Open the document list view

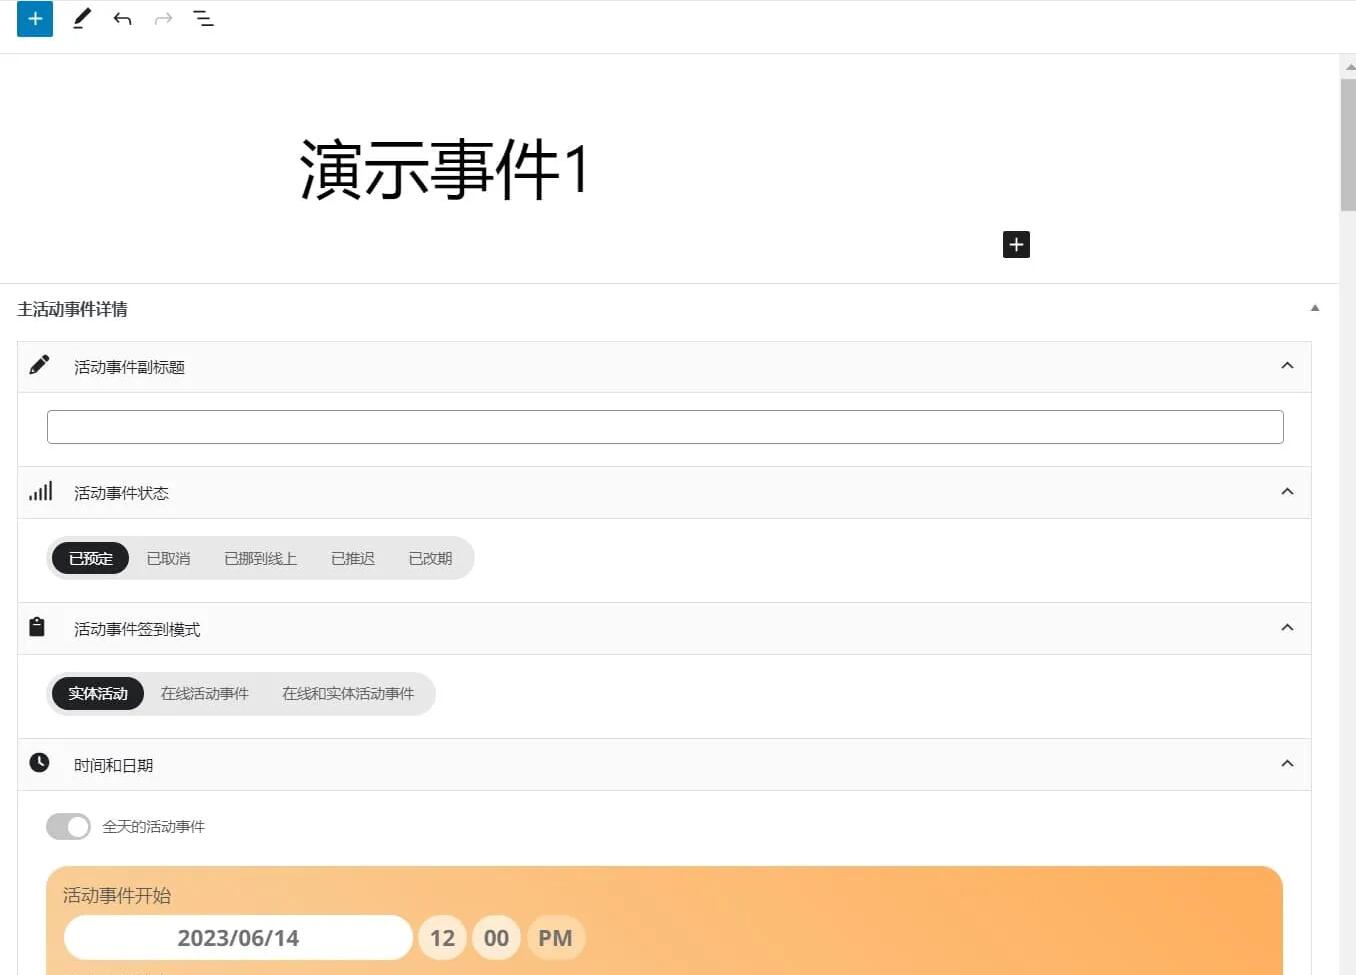pos(203,18)
